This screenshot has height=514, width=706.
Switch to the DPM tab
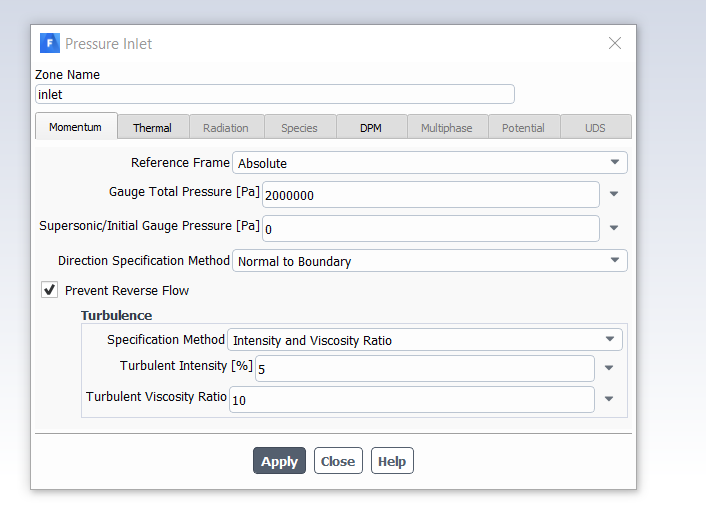371,127
